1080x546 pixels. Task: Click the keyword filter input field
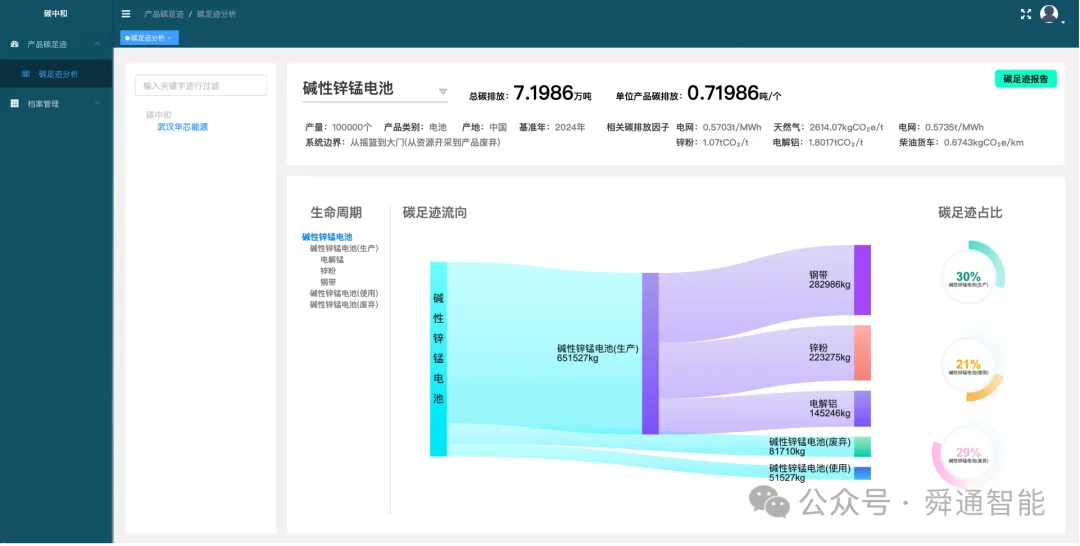point(200,85)
